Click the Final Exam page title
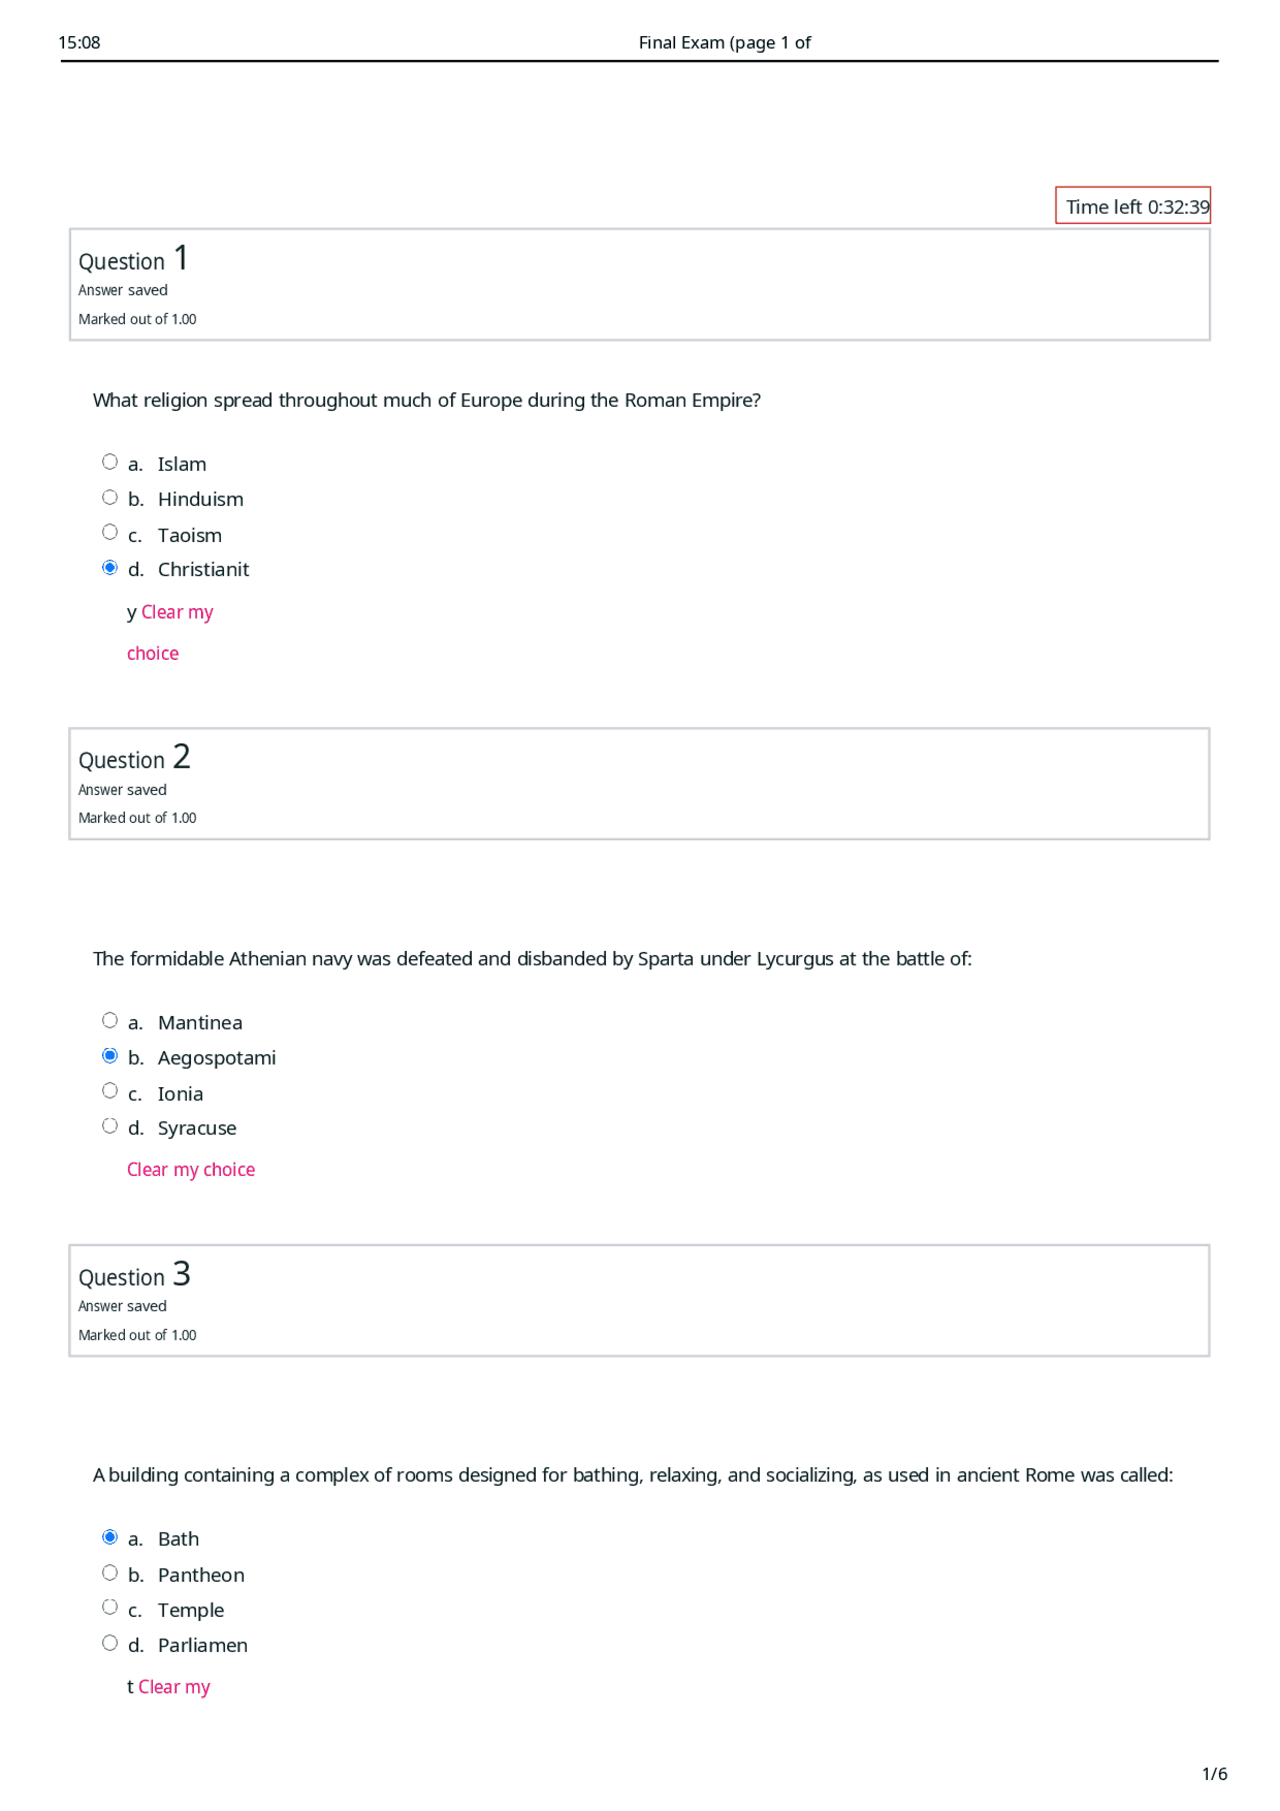 tap(725, 42)
